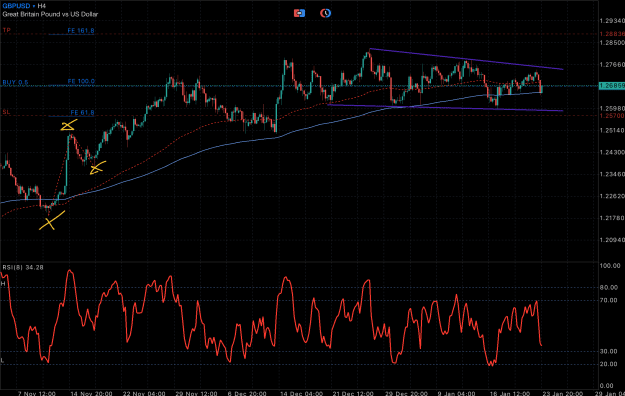This screenshot has height=396, width=625.
Task: Click the 14 Dec 04:00 time label
Action: click(301, 393)
